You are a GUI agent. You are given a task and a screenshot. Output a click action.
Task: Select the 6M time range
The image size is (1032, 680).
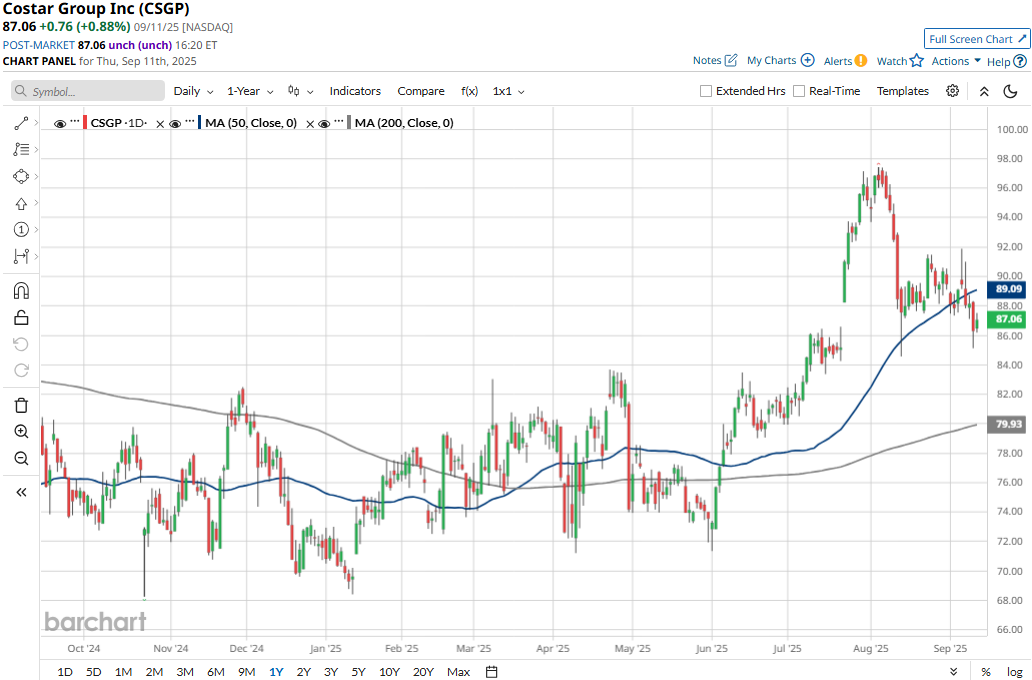click(x=216, y=671)
